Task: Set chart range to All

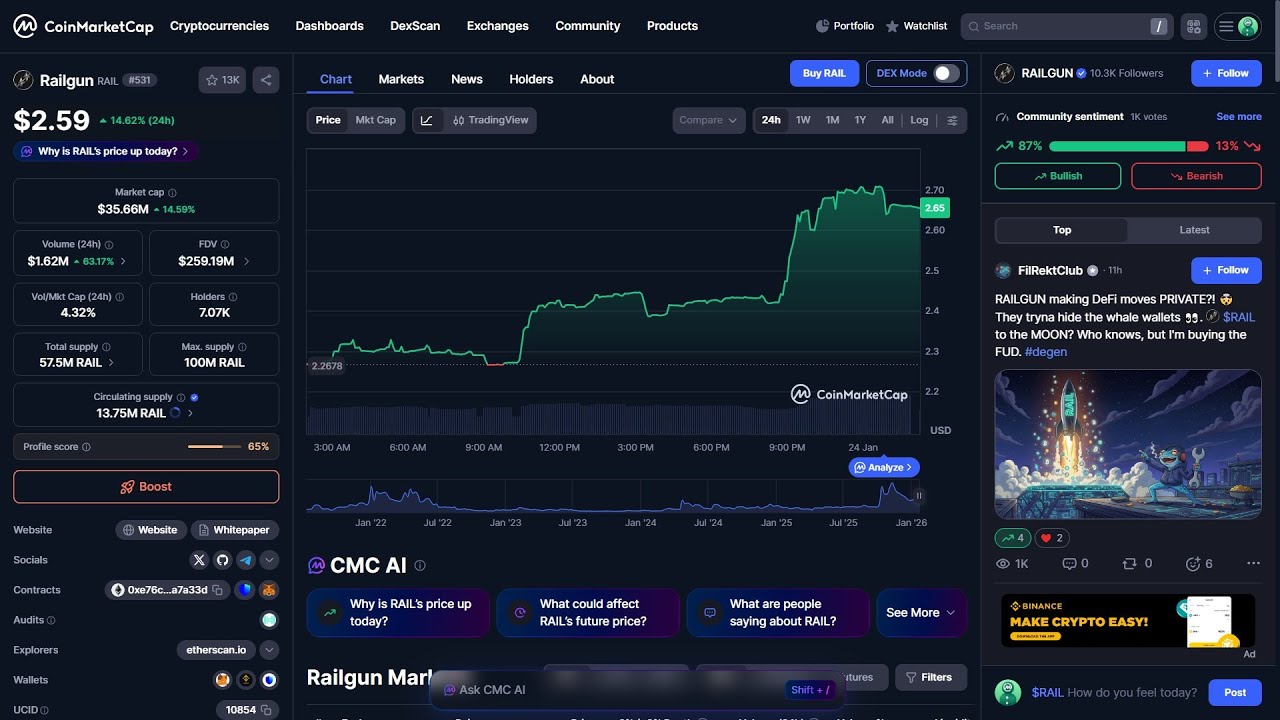Action: [x=887, y=120]
